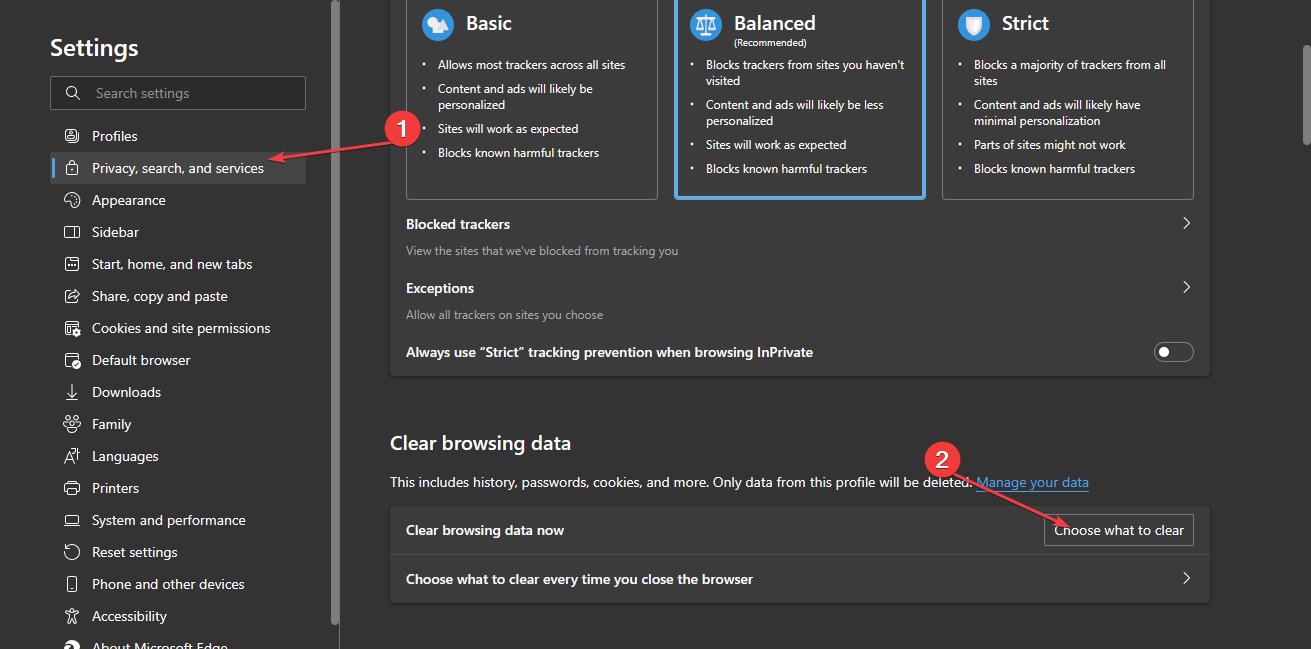This screenshot has width=1311, height=649.
Task: Open the Default browser settings
Action: [x=140, y=359]
